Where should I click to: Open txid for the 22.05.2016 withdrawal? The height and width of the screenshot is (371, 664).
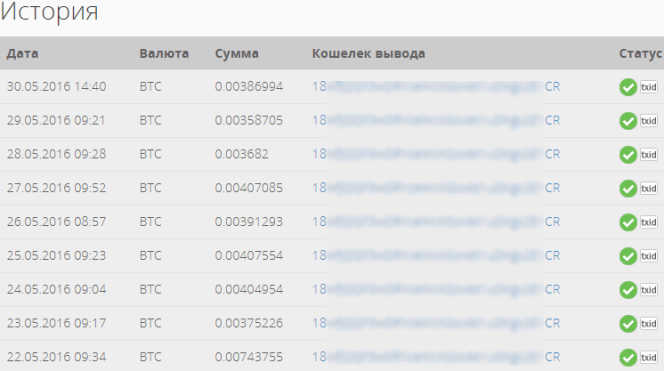tap(649, 357)
